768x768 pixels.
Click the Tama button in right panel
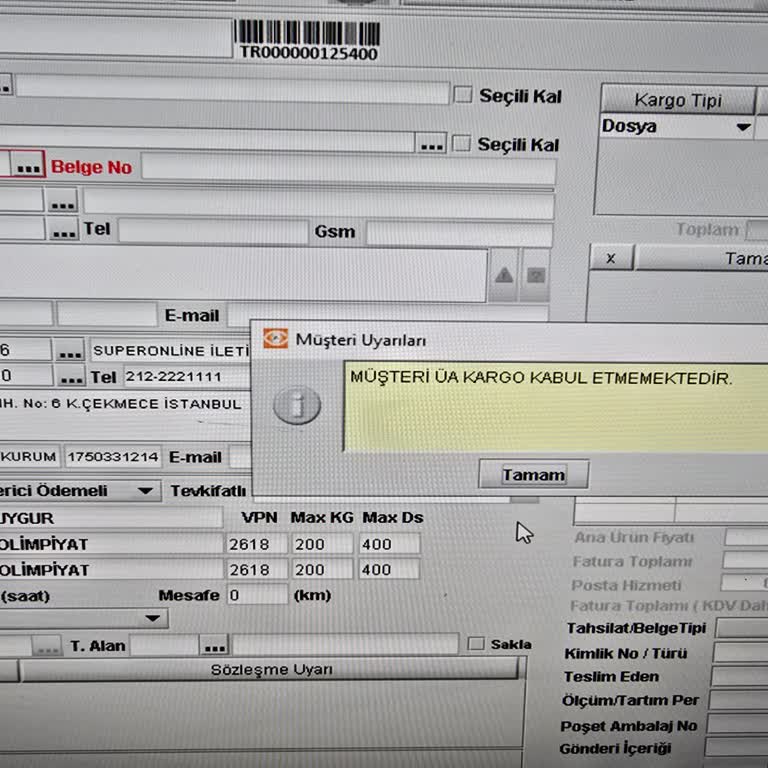pos(701,258)
